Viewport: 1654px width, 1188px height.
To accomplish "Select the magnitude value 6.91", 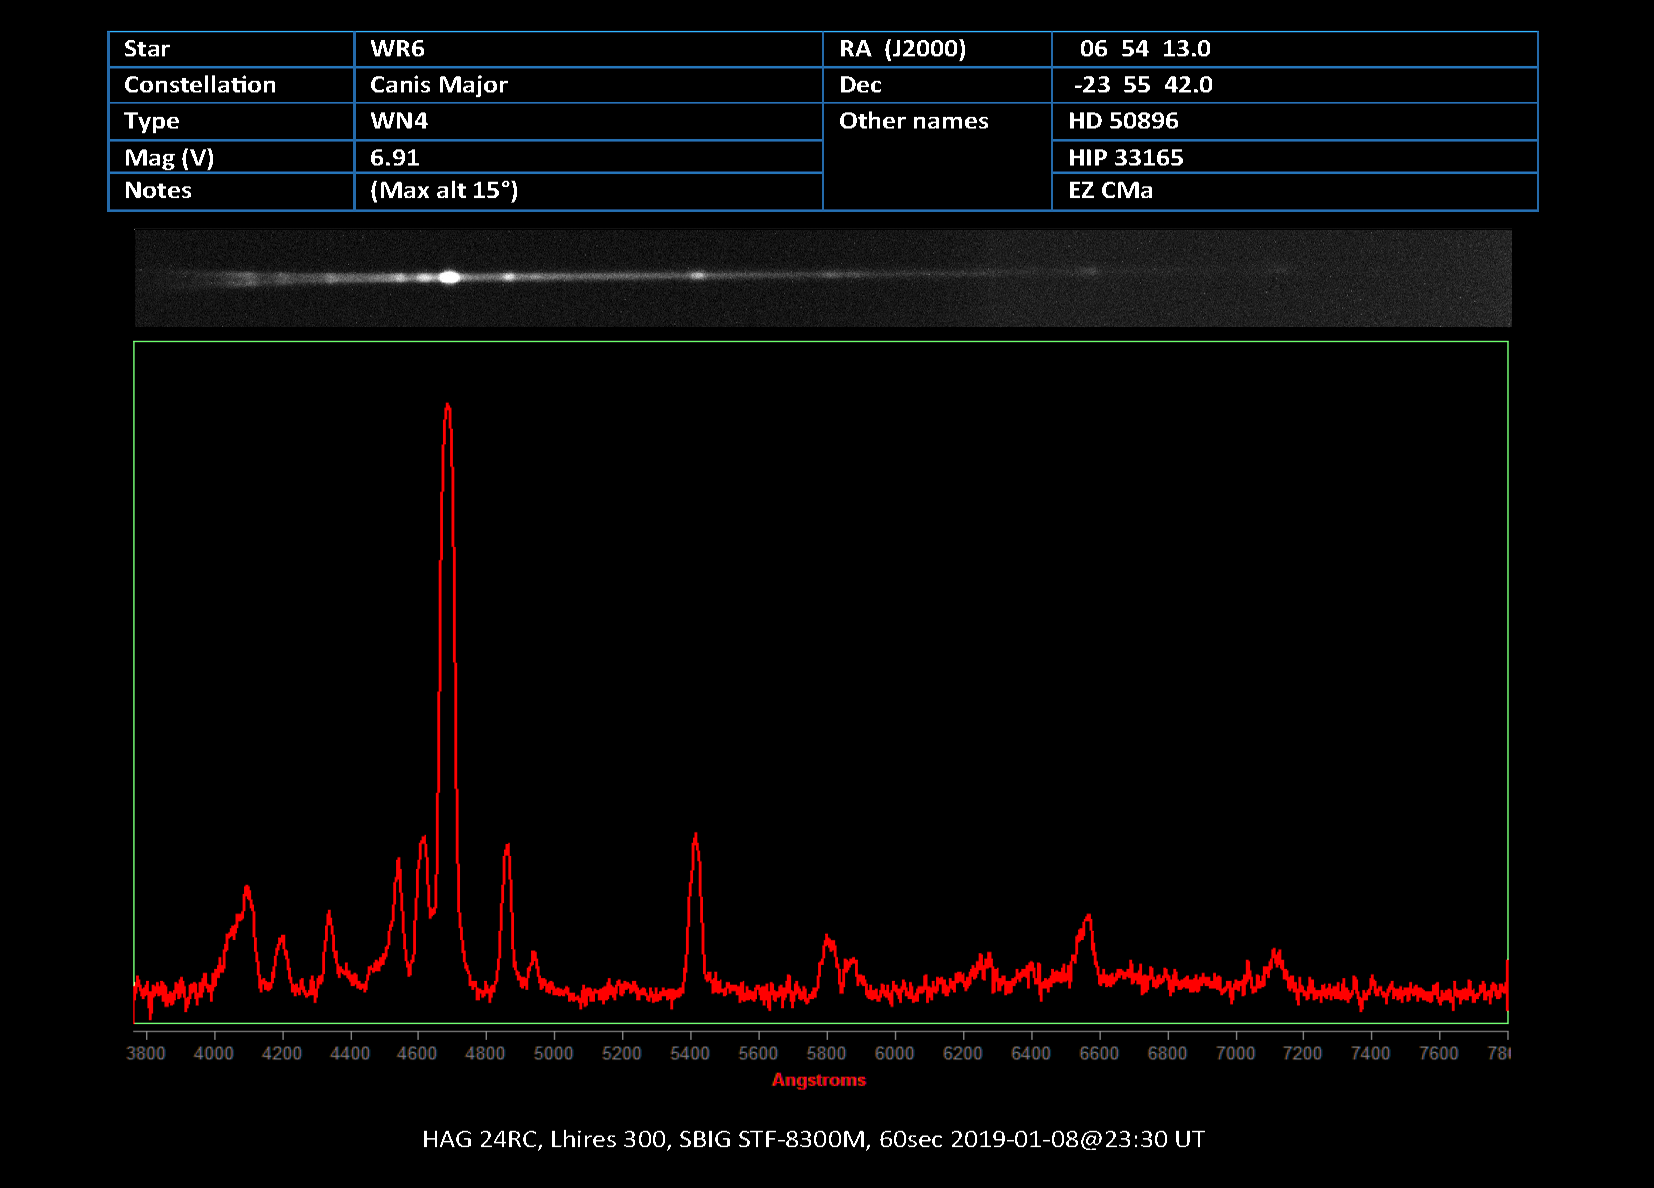I will (x=394, y=157).
